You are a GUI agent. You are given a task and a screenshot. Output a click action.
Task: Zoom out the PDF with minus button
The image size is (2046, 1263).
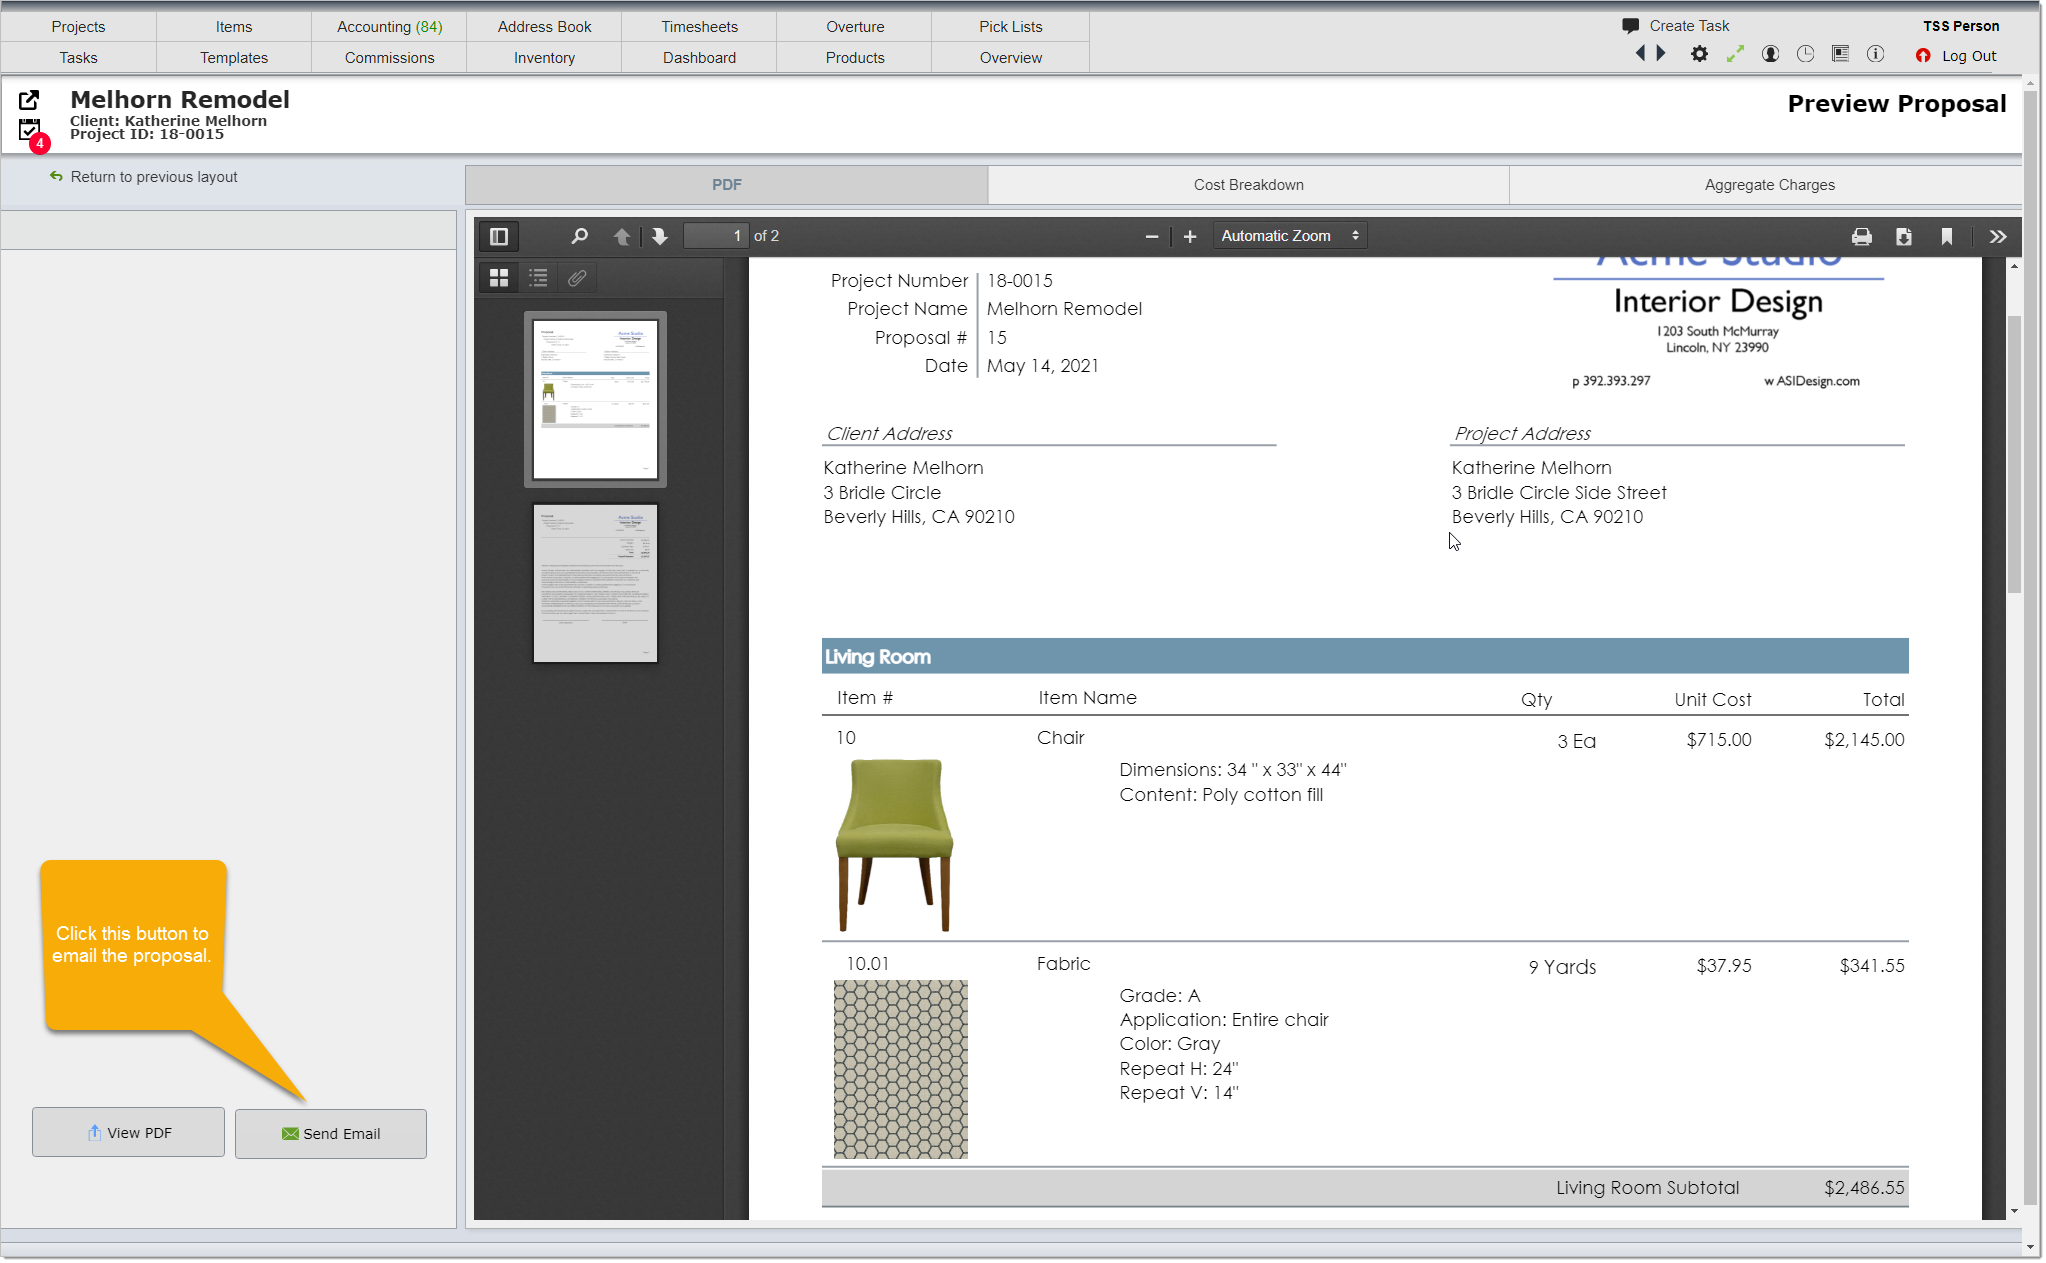[1151, 237]
